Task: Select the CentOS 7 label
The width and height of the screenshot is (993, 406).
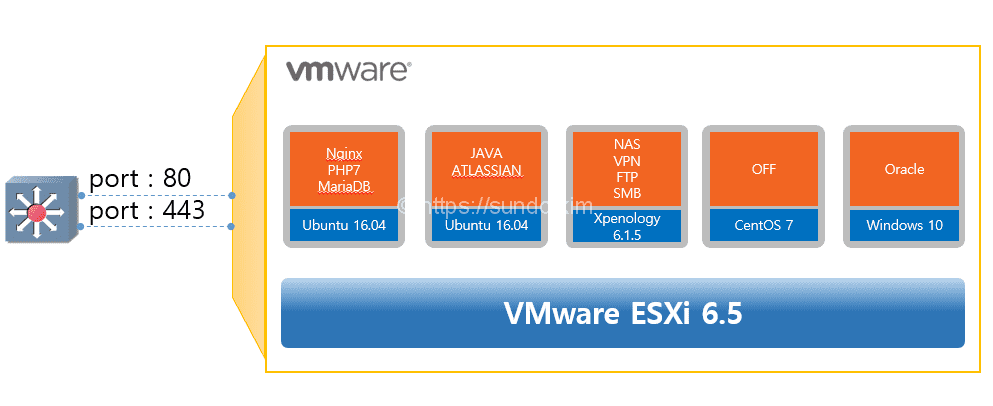Action: (764, 225)
